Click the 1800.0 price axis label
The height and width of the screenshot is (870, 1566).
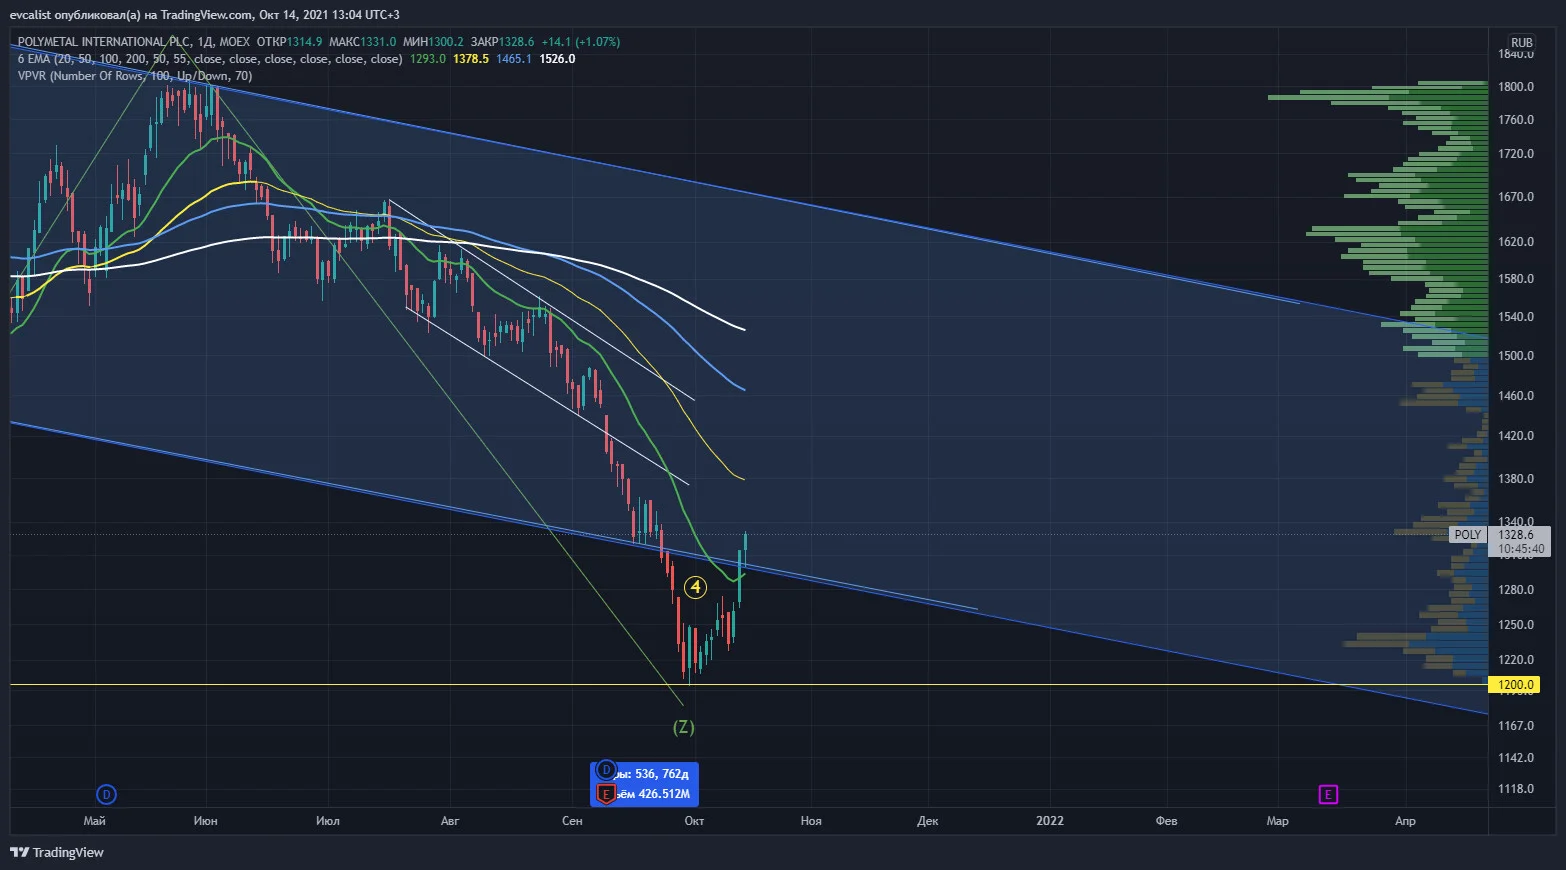point(1516,87)
